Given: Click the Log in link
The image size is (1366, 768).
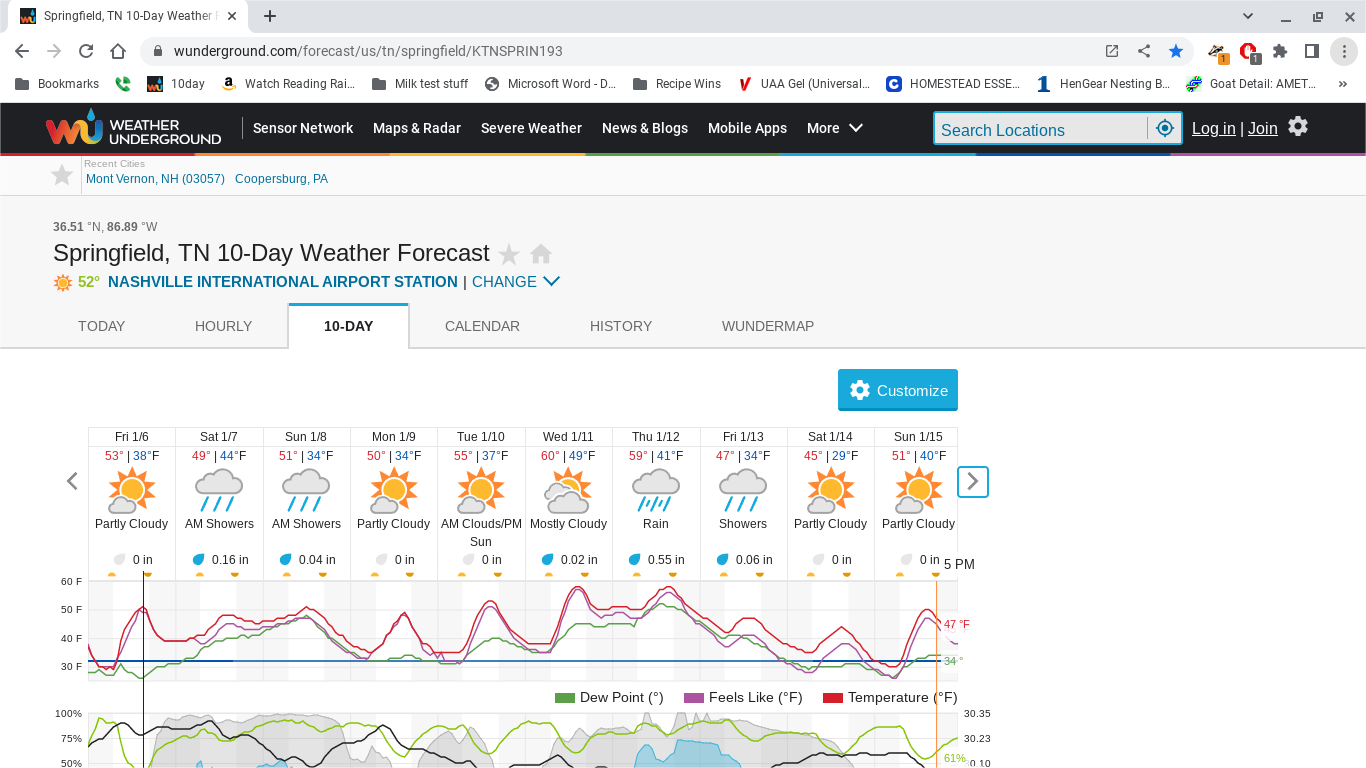Looking at the screenshot, I should coord(1213,128).
